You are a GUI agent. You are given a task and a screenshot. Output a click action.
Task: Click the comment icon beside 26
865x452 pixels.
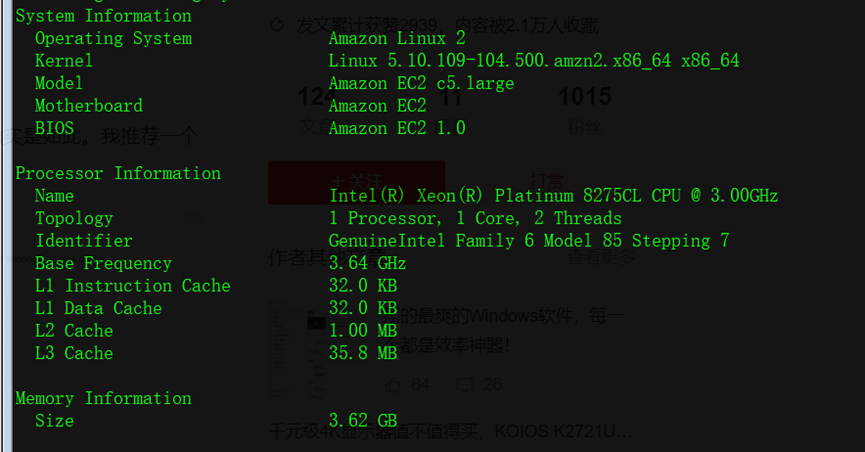pos(464,385)
